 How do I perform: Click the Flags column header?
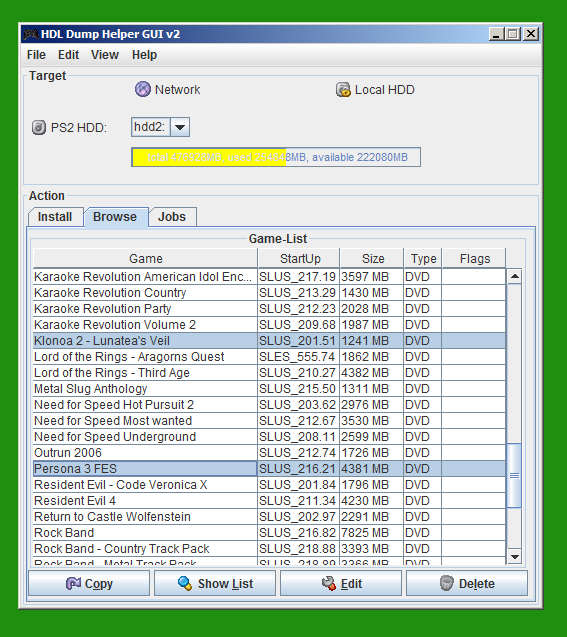[x=474, y=259]
